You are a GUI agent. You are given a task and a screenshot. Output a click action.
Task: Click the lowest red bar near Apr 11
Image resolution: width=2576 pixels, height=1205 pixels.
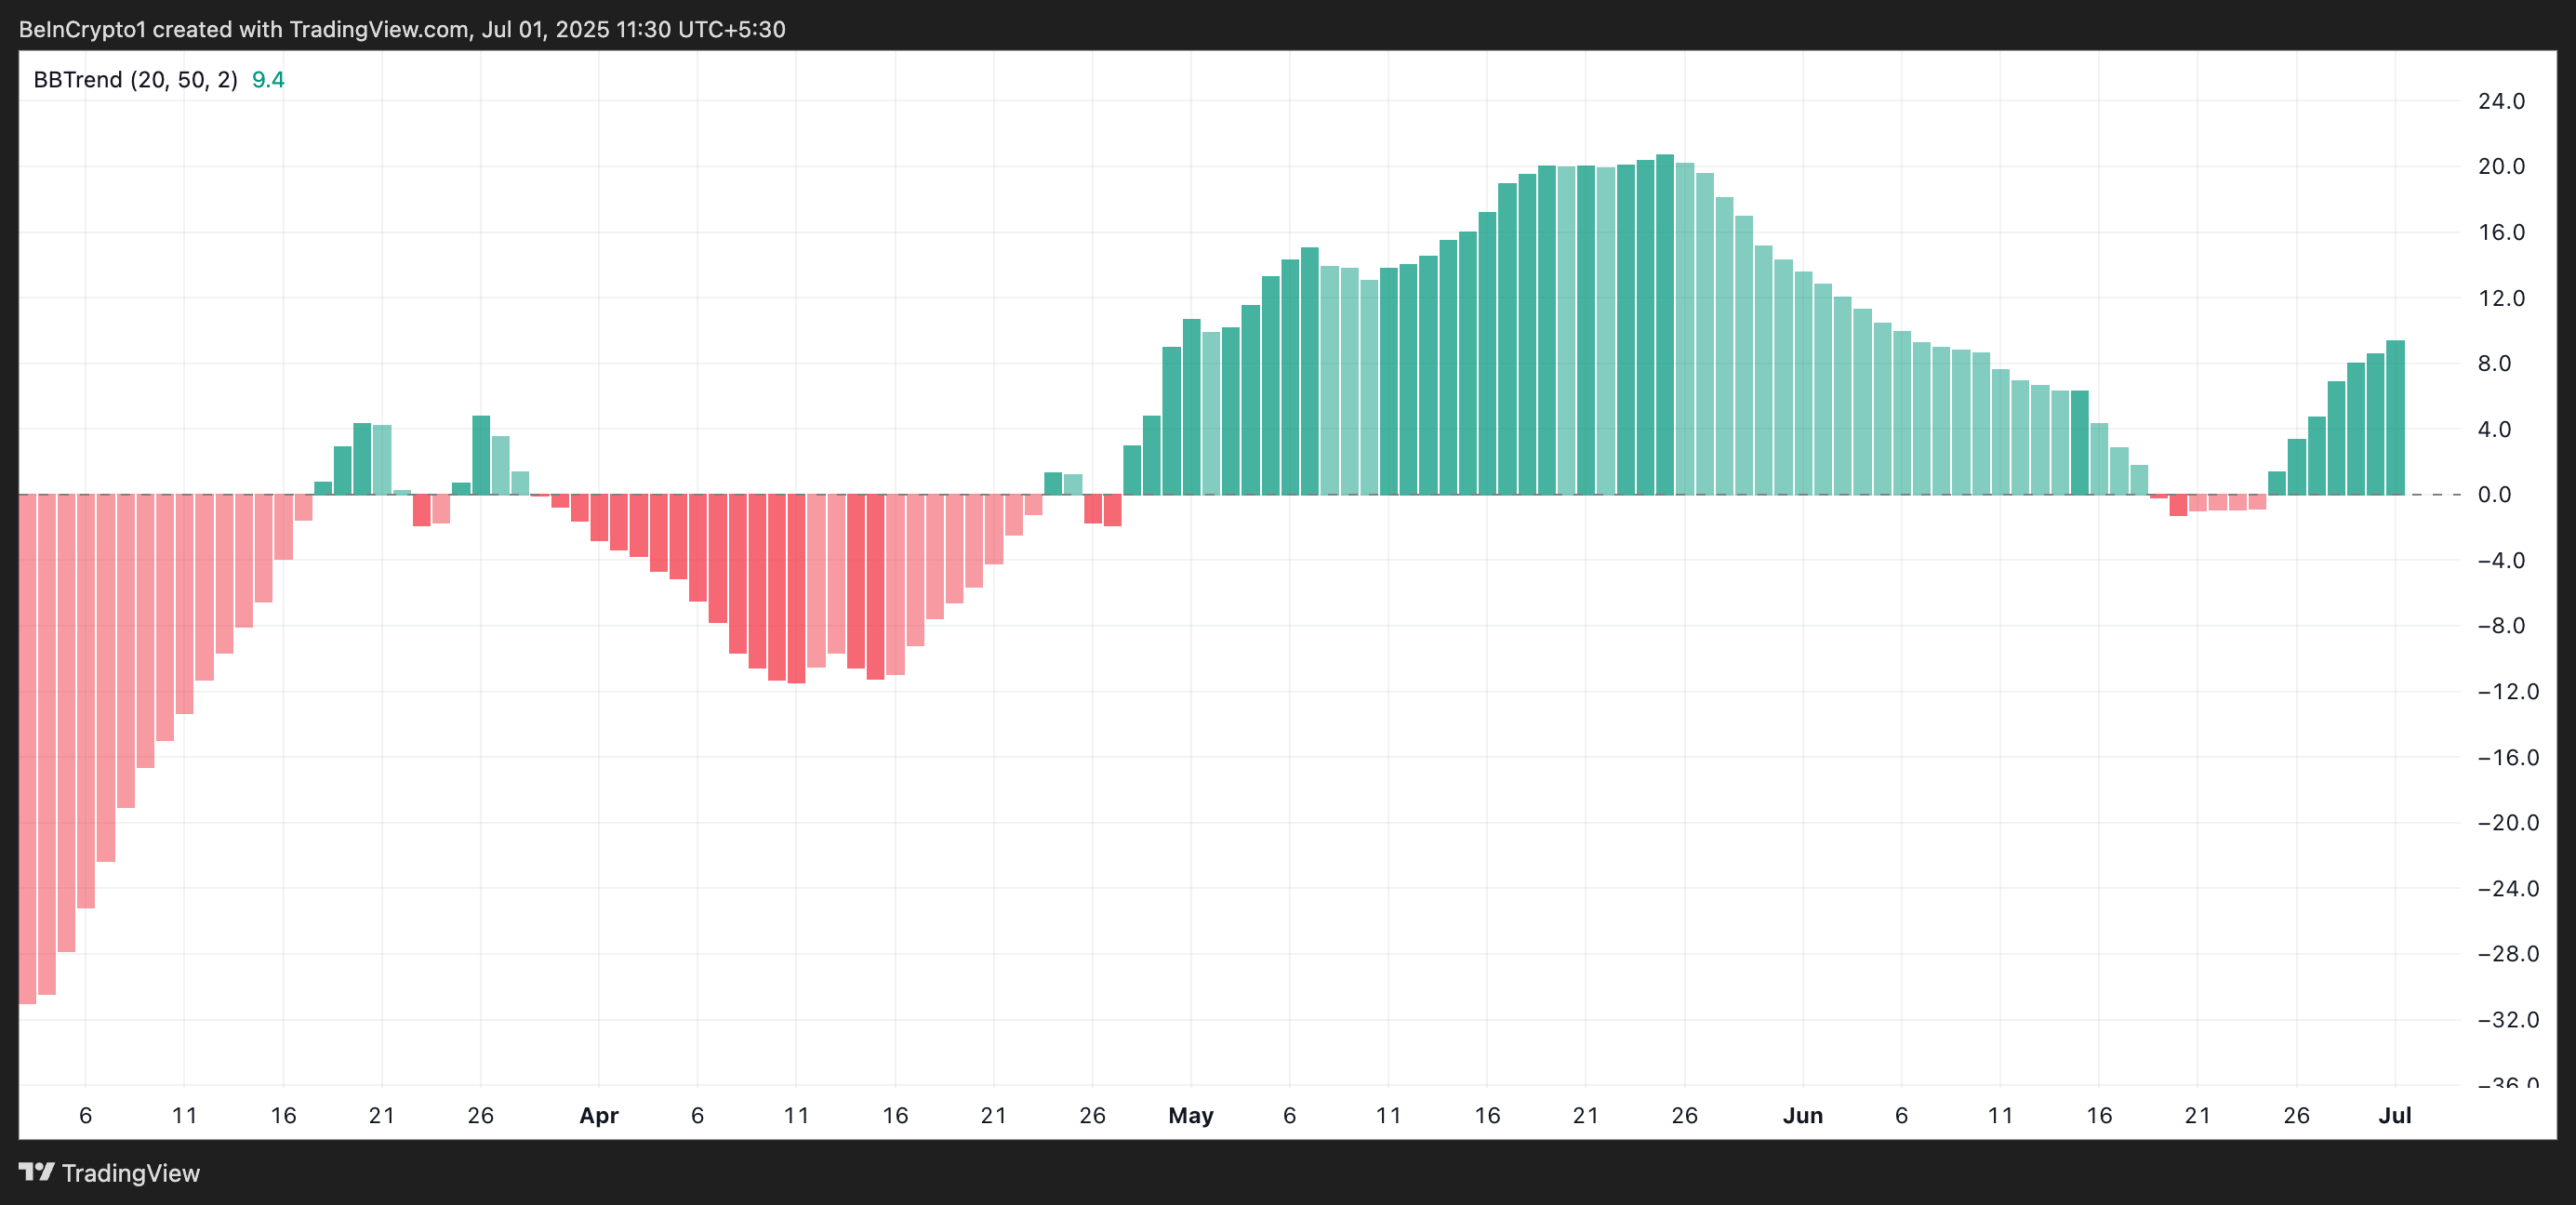[796, 590]
